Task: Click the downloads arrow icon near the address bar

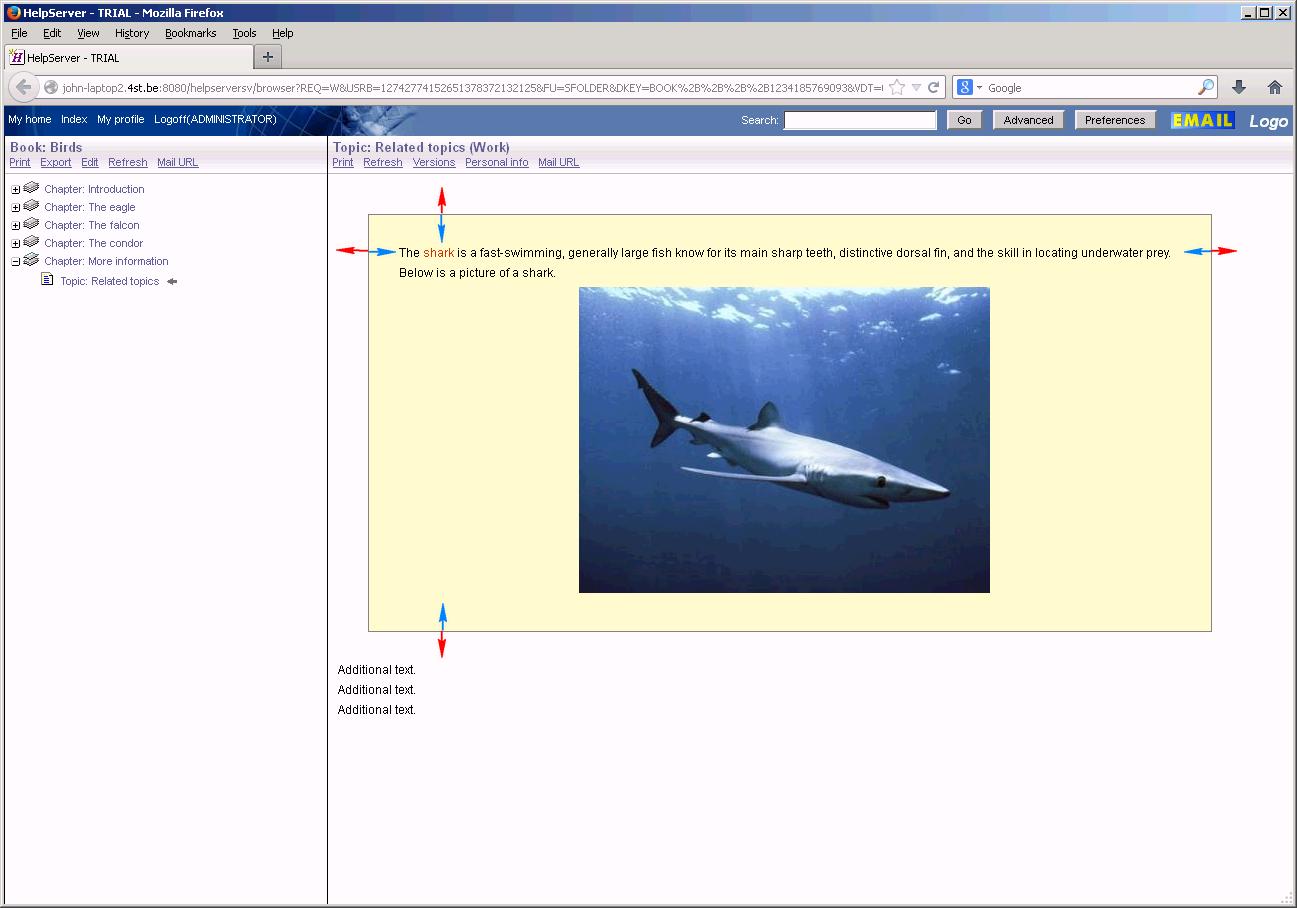Action: (1239, 87)
